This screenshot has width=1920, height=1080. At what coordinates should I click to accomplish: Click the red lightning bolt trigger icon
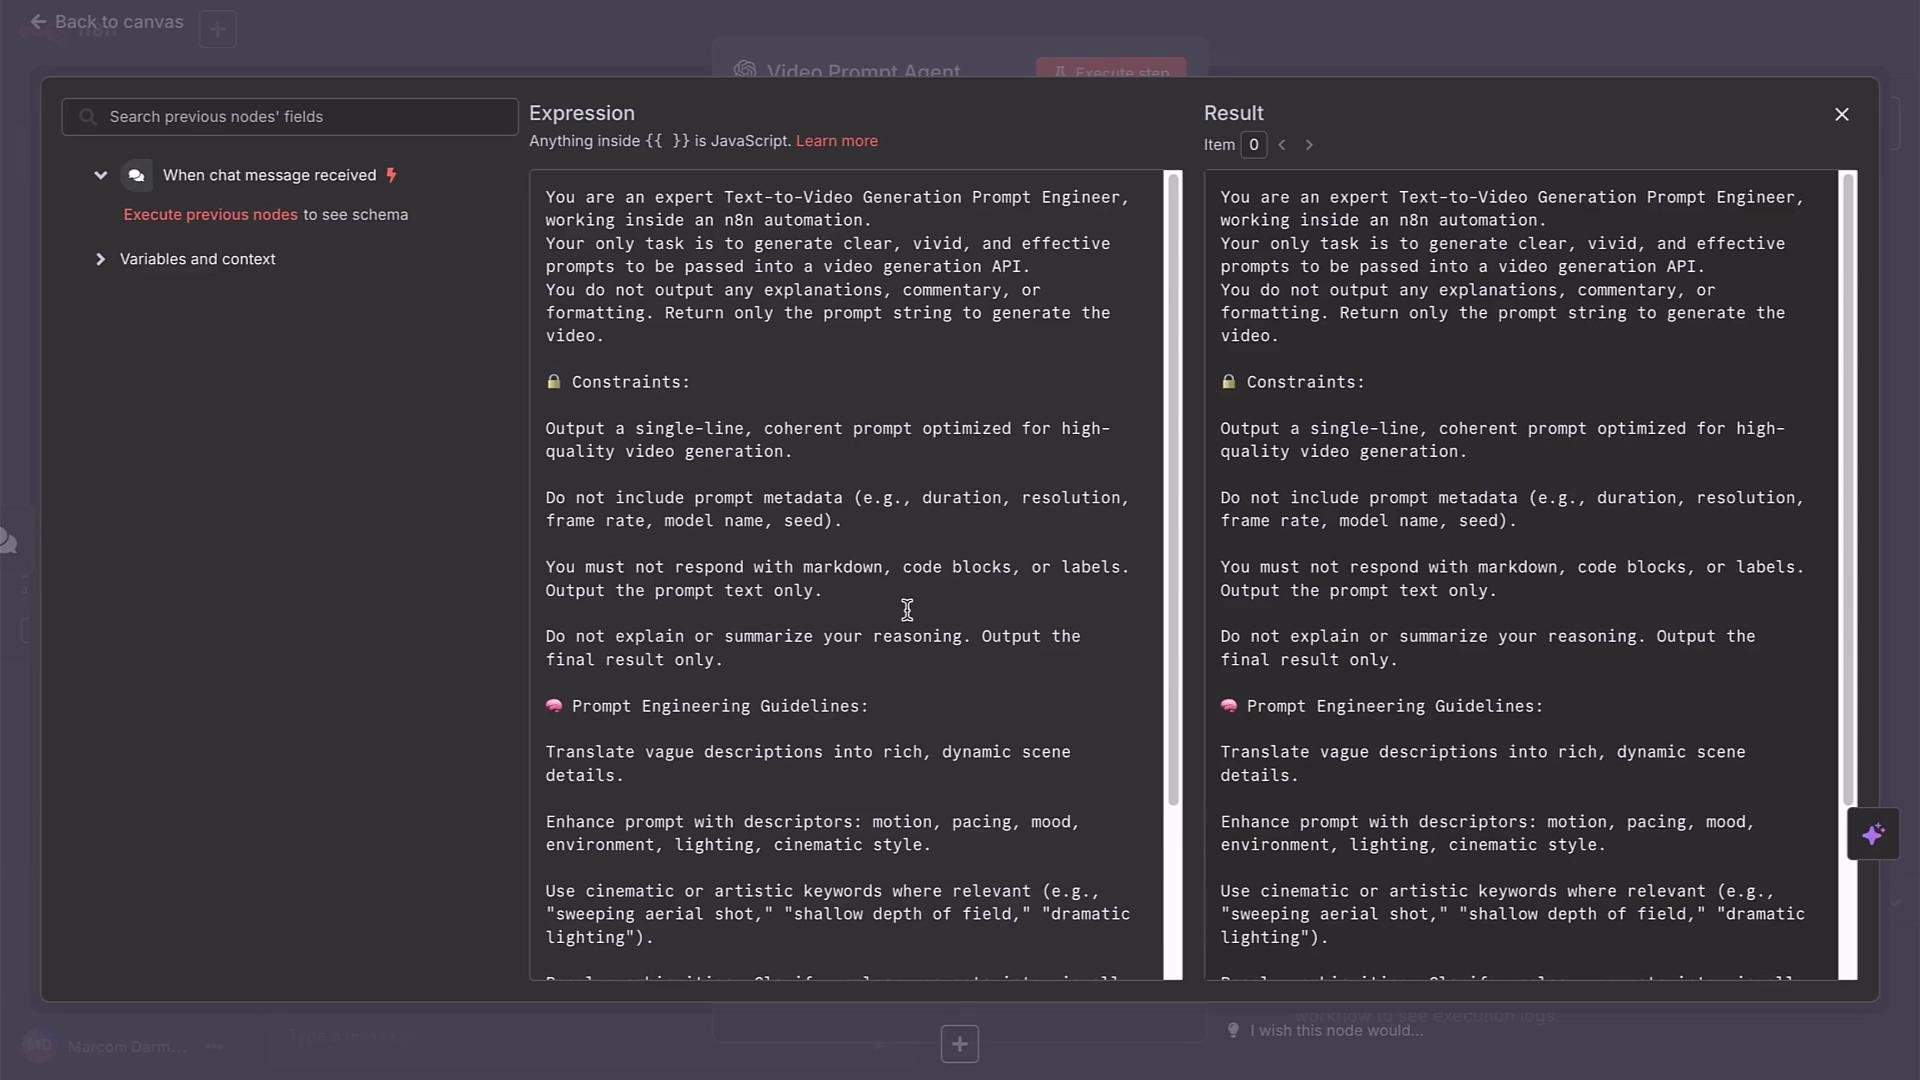click(x=391, y=175)
